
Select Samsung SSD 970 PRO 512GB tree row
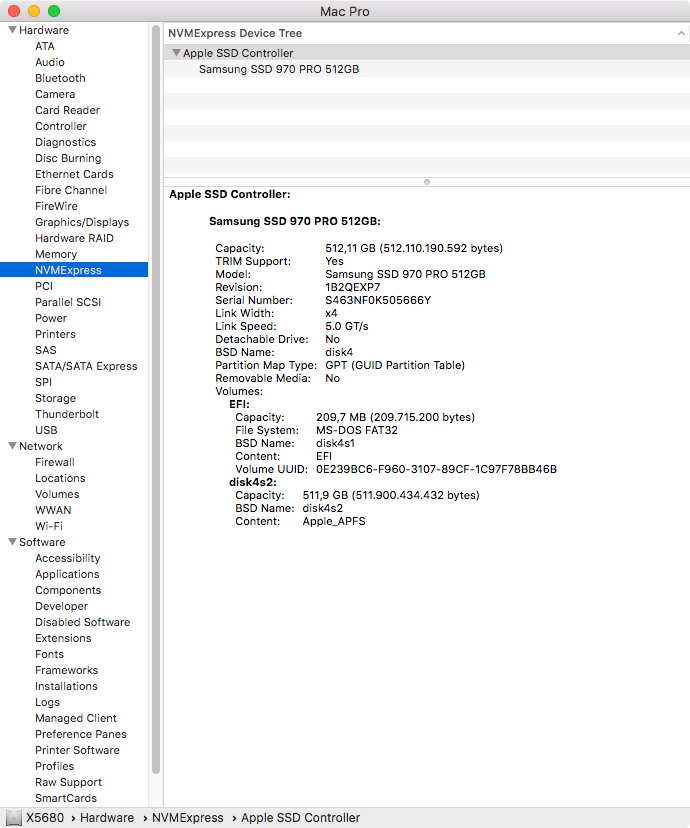tap(427, 69)
